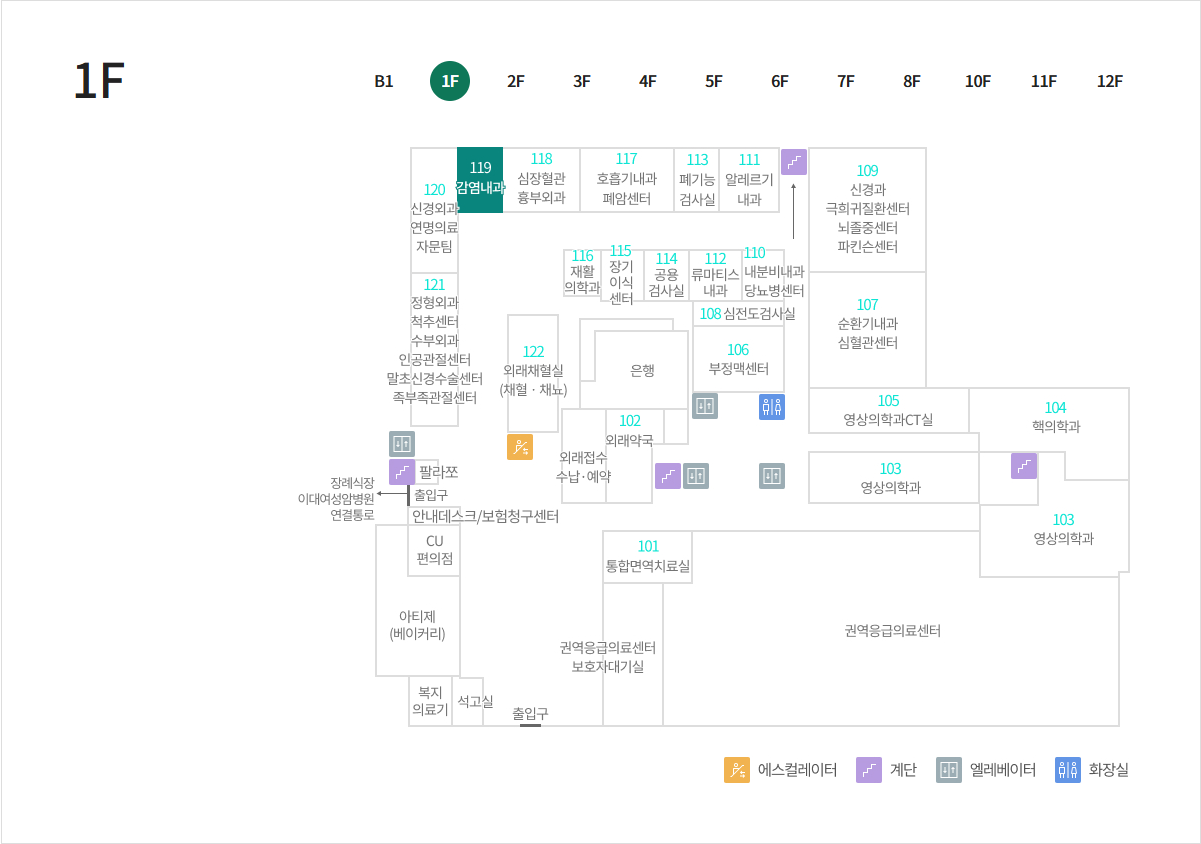1201x844 pixels.
Task: Click the elevator icon left of 103 영상의학과
Action: click(x=772, y=476)
